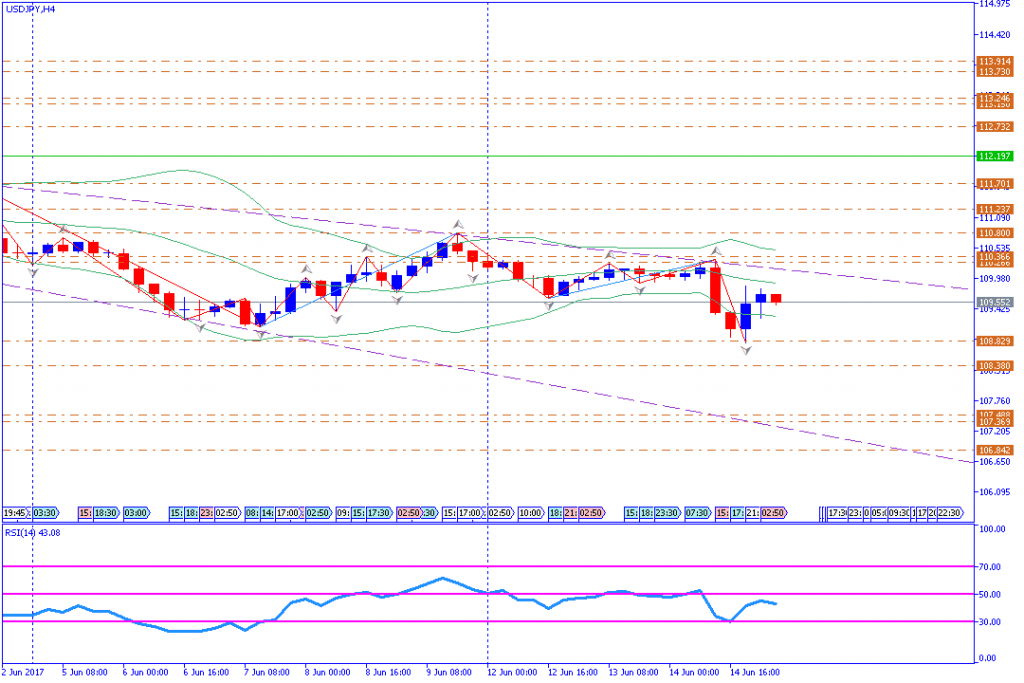Click the down fractal arrow below the latest low

(745, 352)
